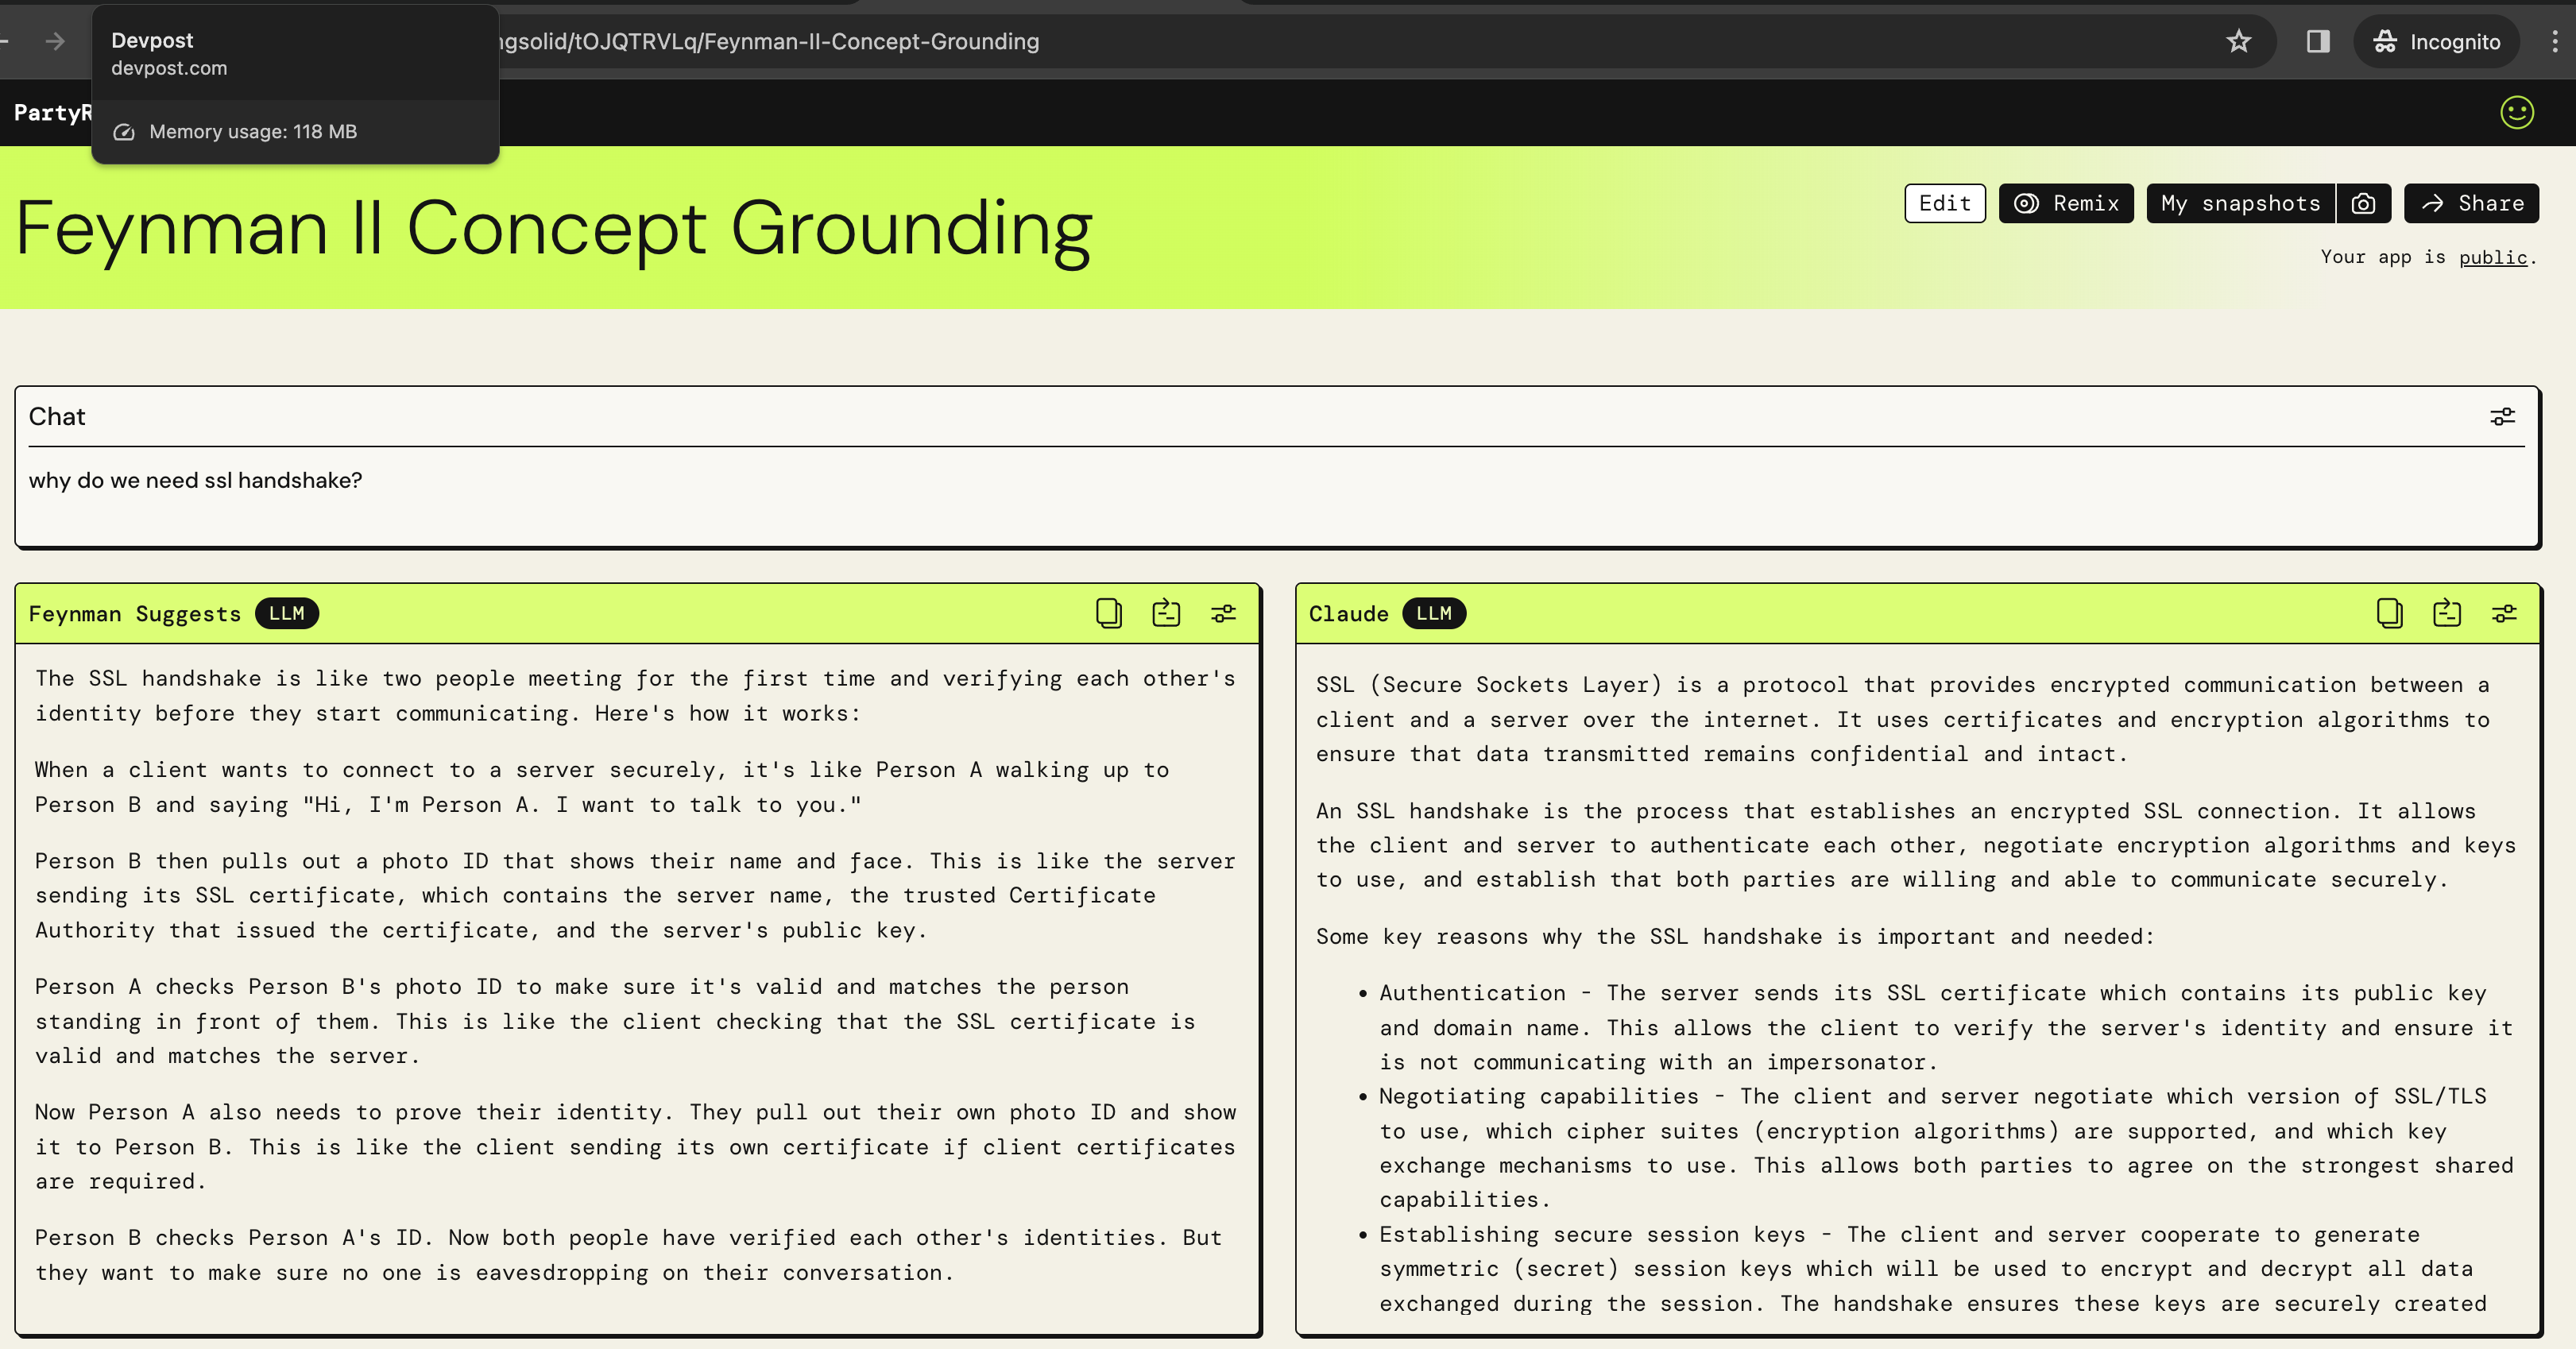Share the Feynman II app

click(2472, 204)
